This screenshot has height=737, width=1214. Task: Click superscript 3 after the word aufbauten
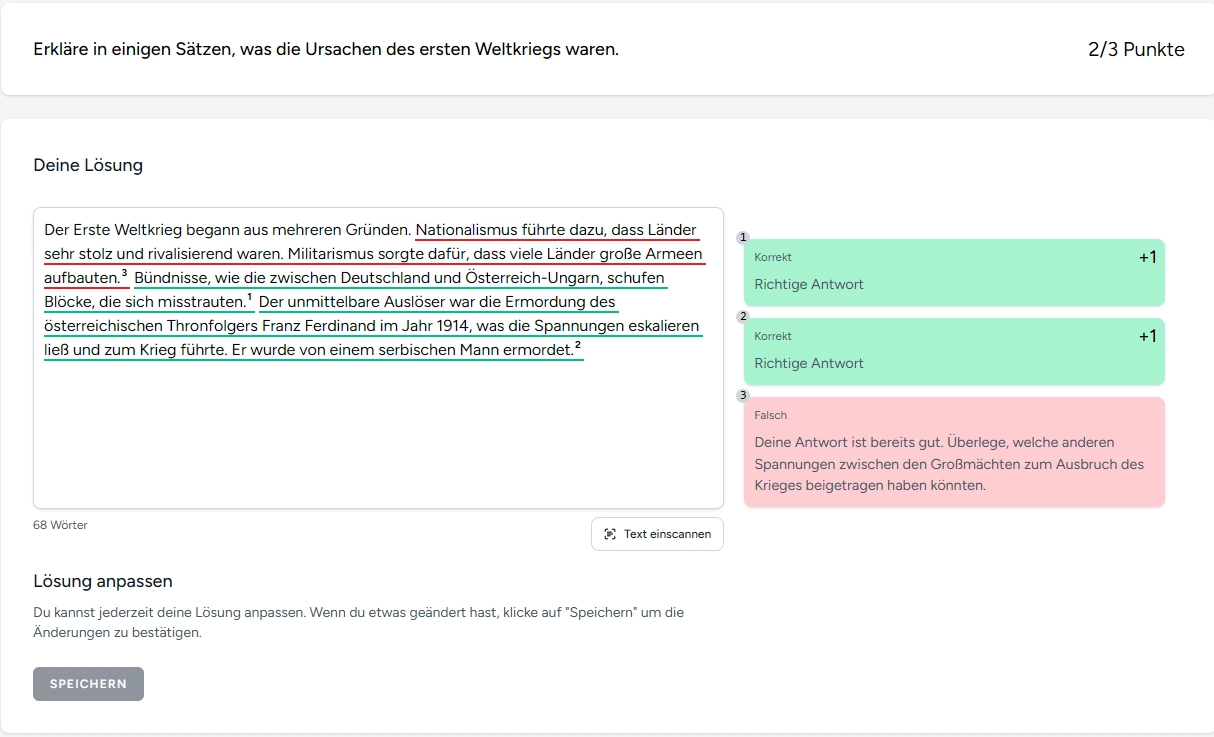coord(124,273)
